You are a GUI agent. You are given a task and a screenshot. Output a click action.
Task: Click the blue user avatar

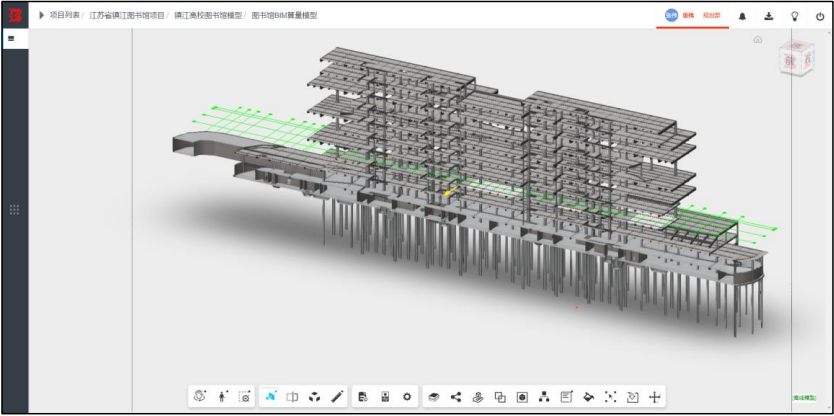(x=671, y=15)
